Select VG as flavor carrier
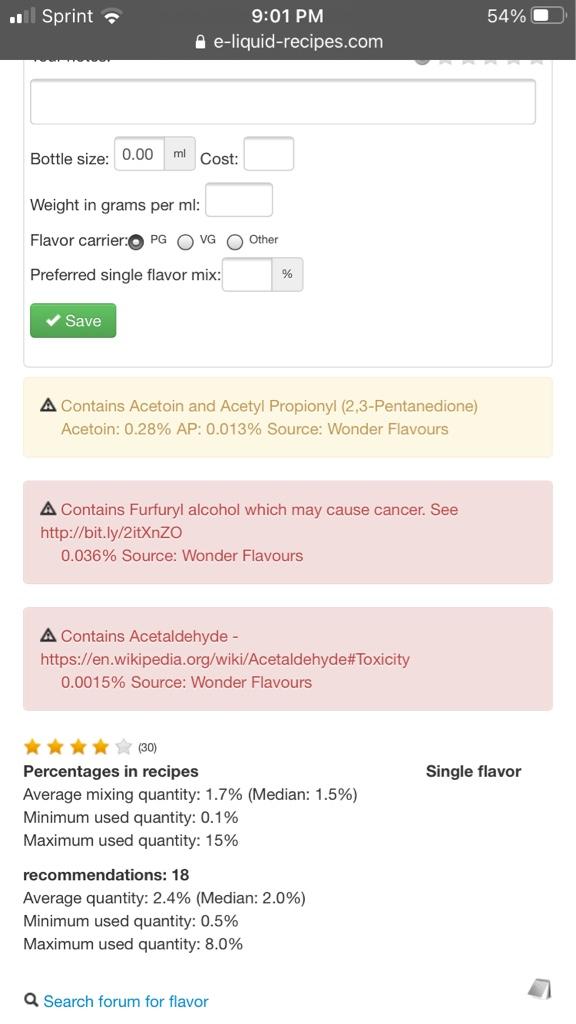576x1024 pixels. [x=185, y=242]
